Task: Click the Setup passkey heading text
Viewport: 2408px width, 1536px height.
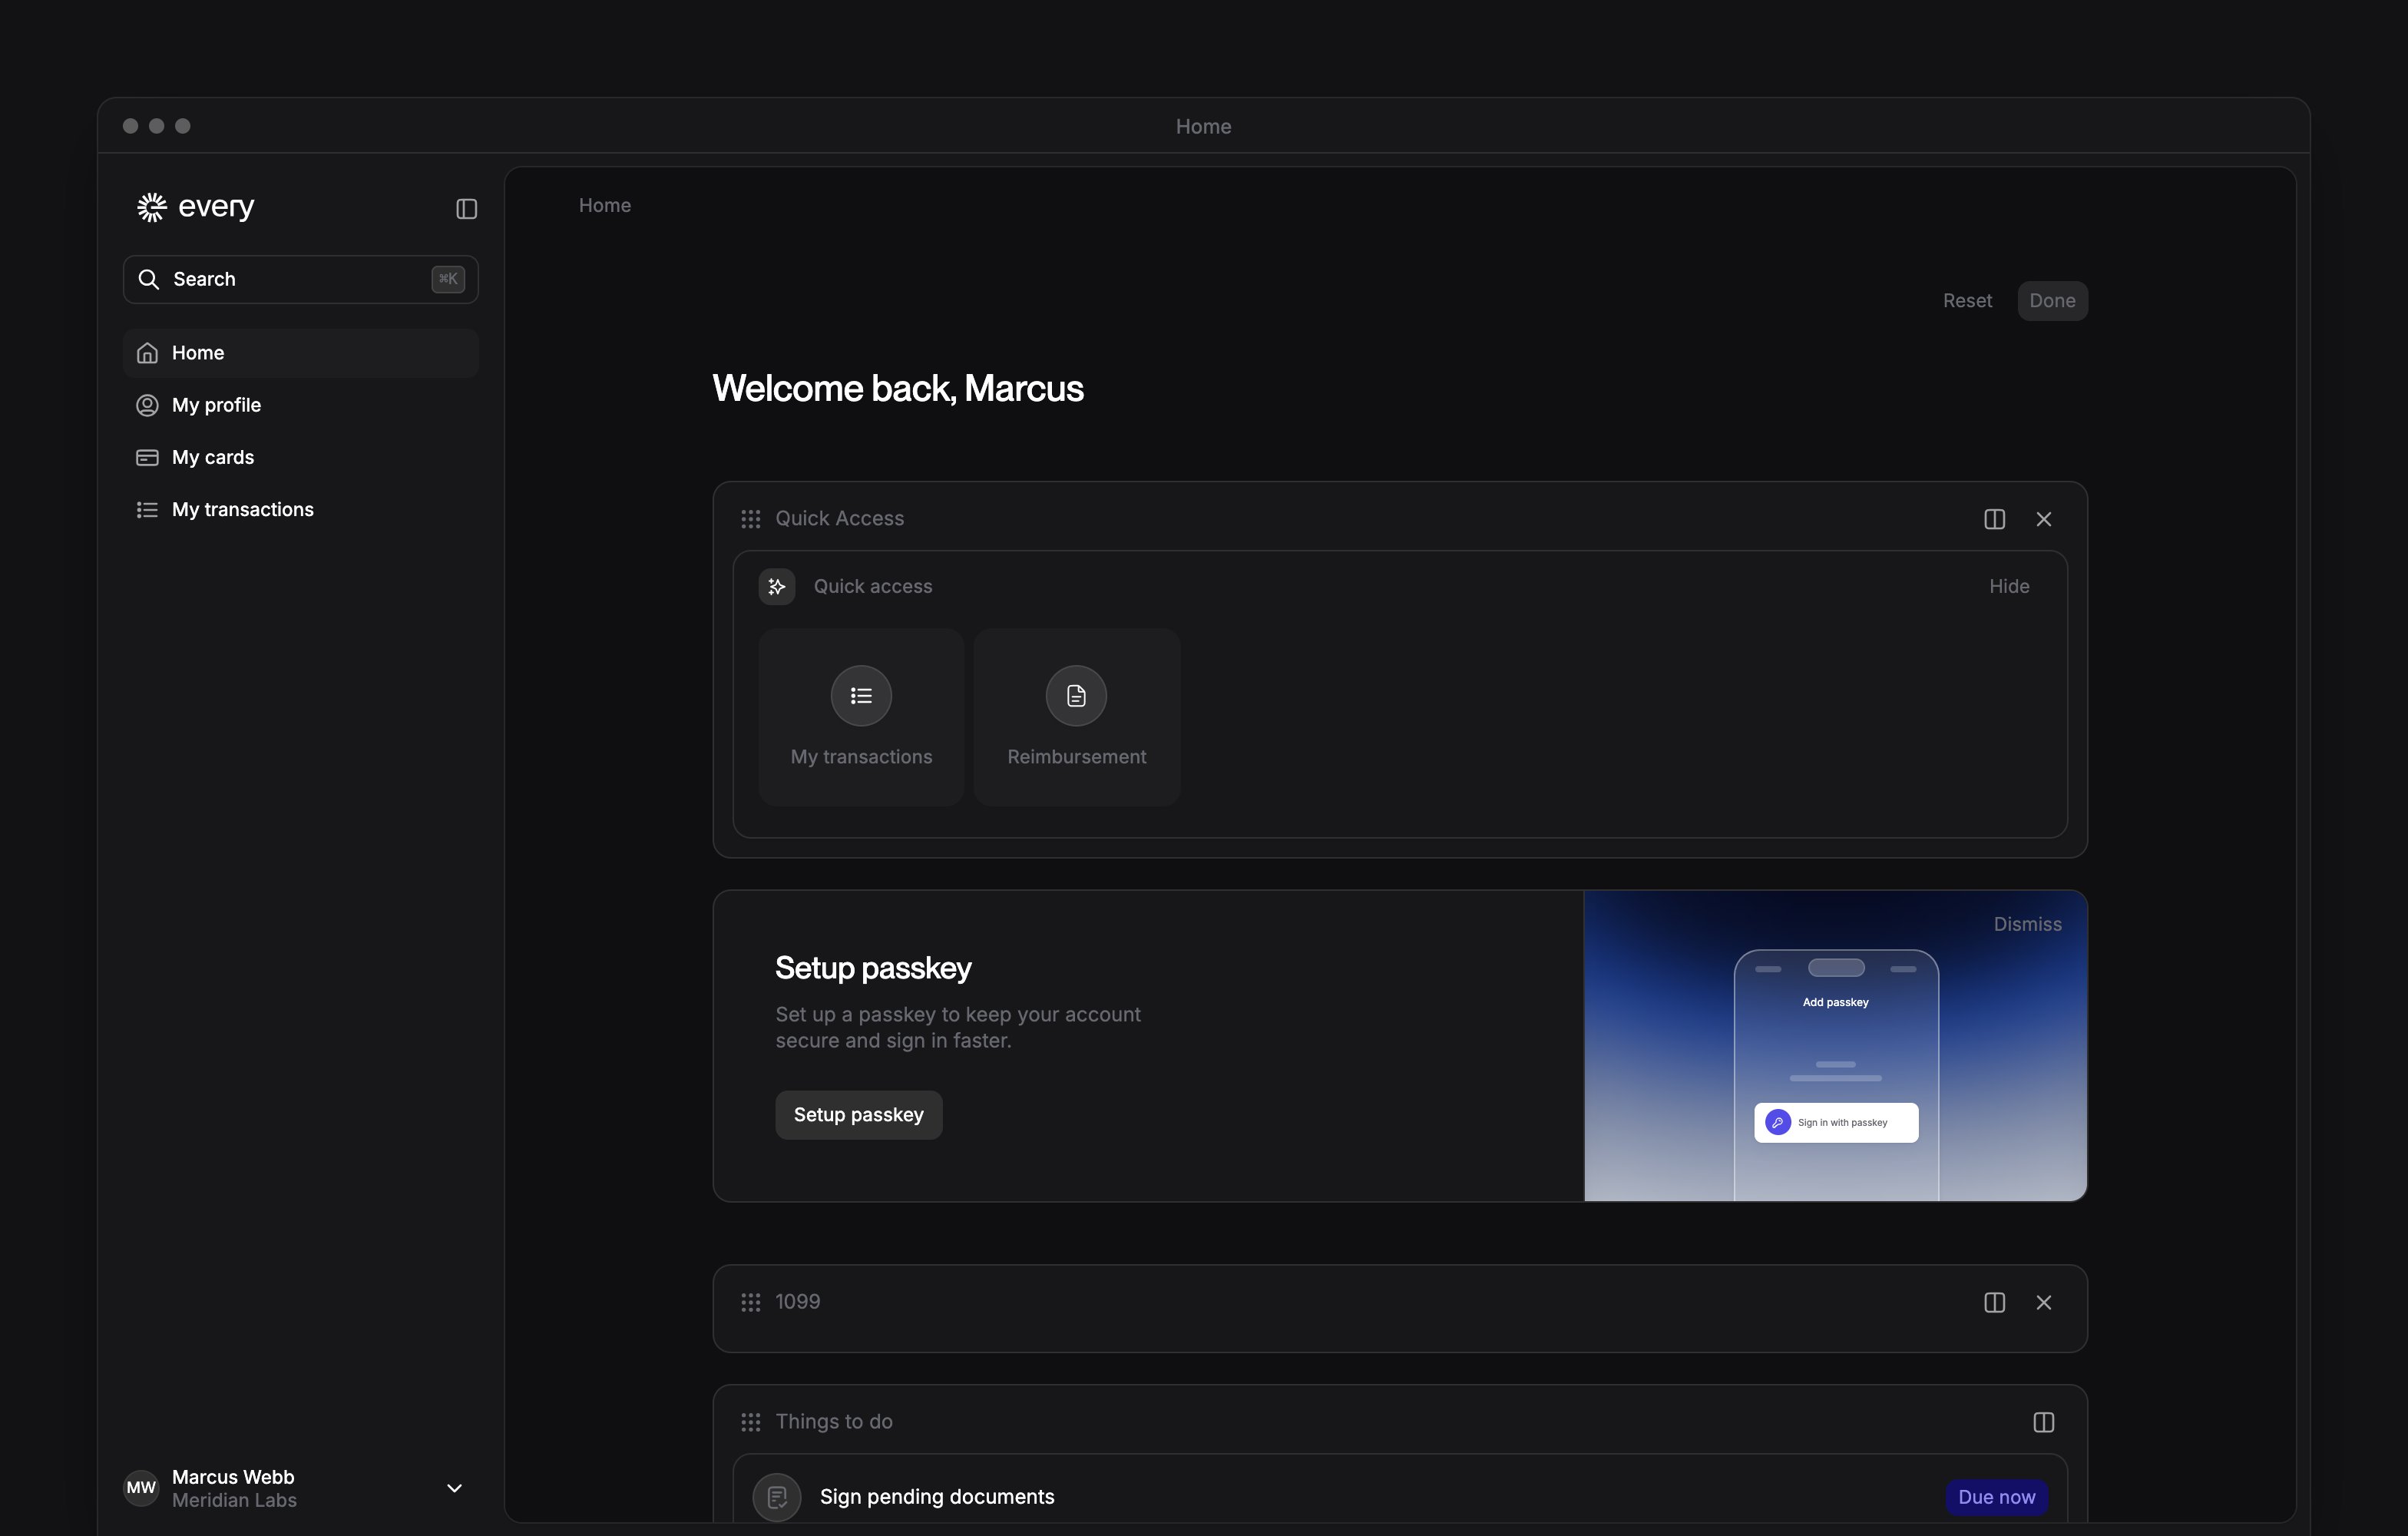Action: pyautogui.click(x=873, y=969)
